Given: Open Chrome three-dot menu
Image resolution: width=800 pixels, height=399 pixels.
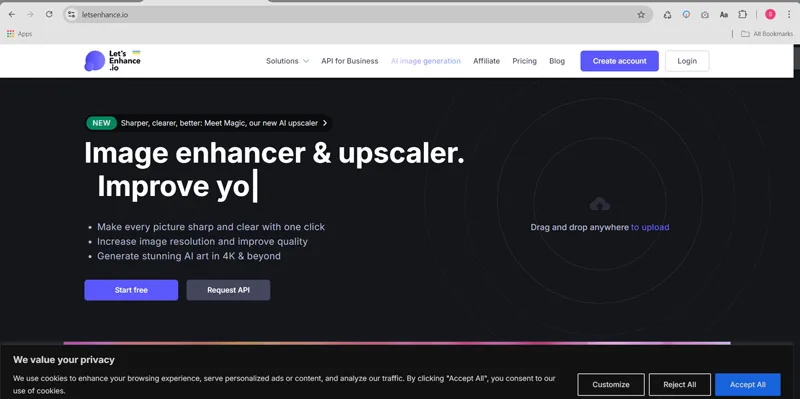Looking at the screenshot, I should pyautogui.click(x=788, y=15).
